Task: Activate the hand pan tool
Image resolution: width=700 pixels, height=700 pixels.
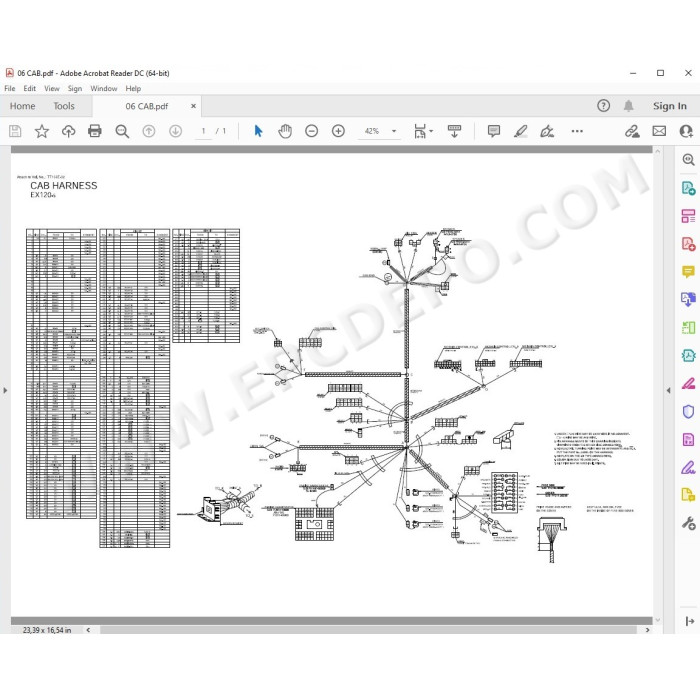Action: pos(285,131)
